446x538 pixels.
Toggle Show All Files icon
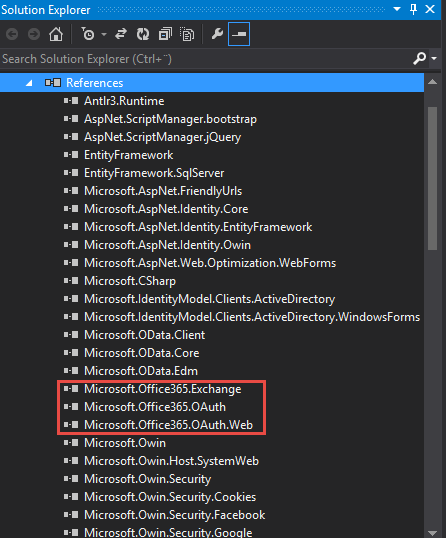[187, 34]
